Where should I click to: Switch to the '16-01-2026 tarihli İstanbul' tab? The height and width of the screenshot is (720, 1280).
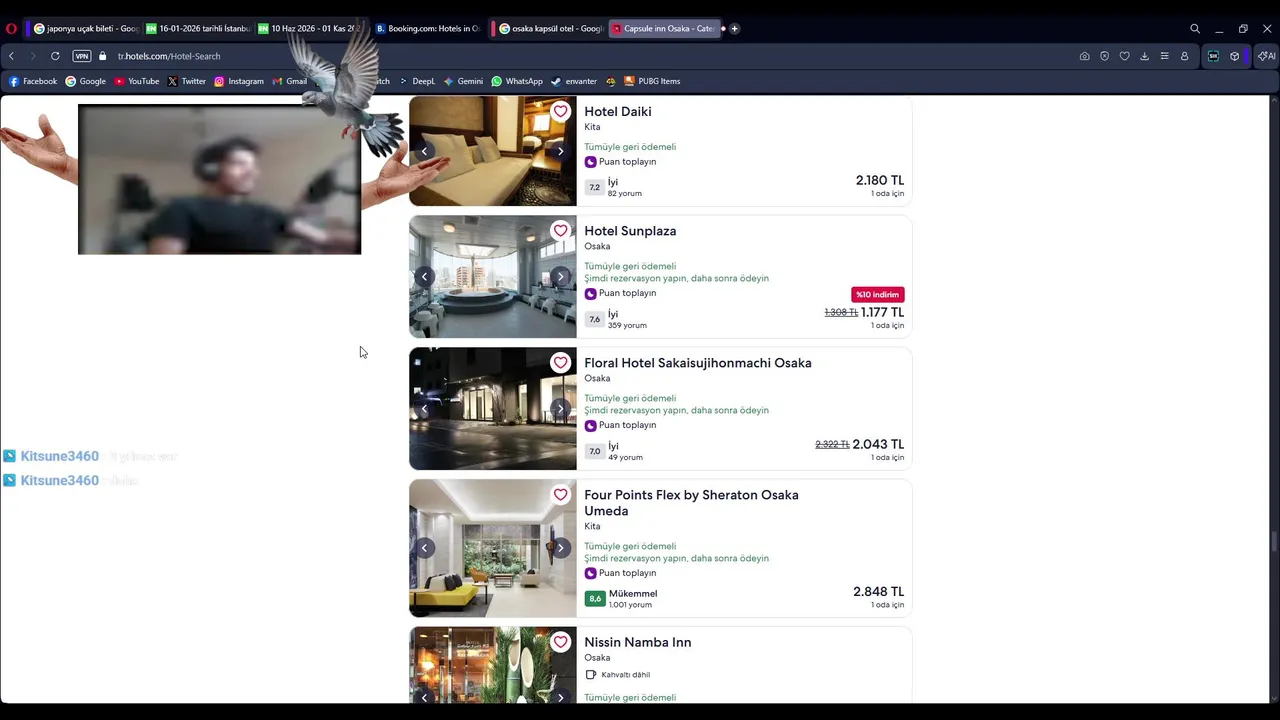click(x=197, y=29)
